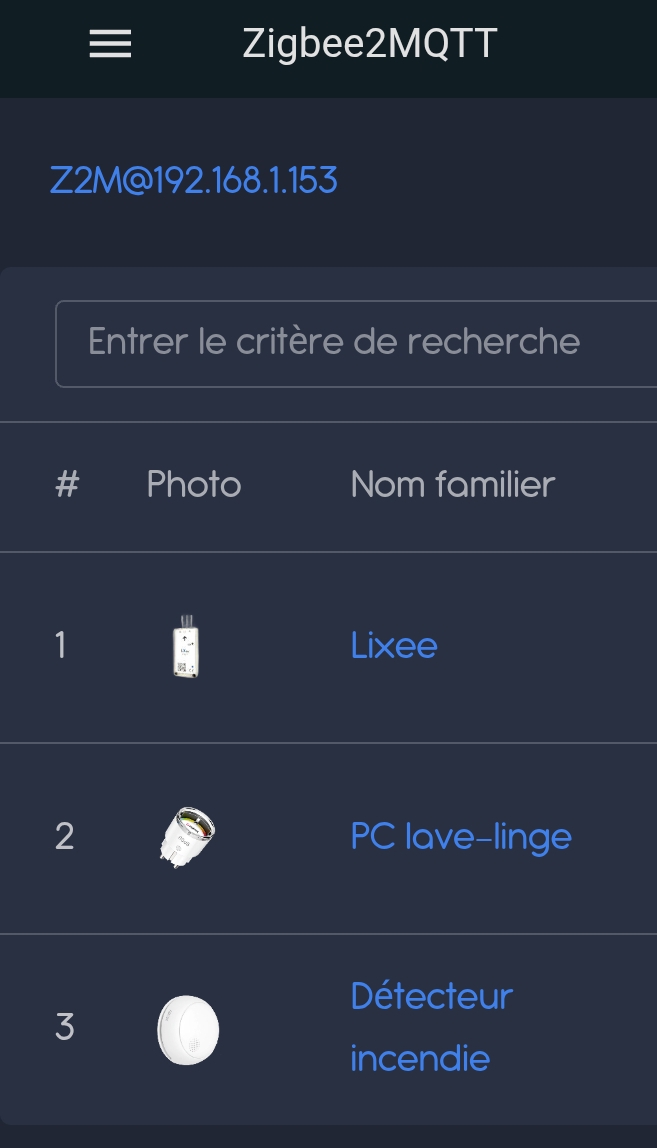Open the PC lave-linge device link
Viewport: 657px width, 1148px height.
tap(461, 836)
